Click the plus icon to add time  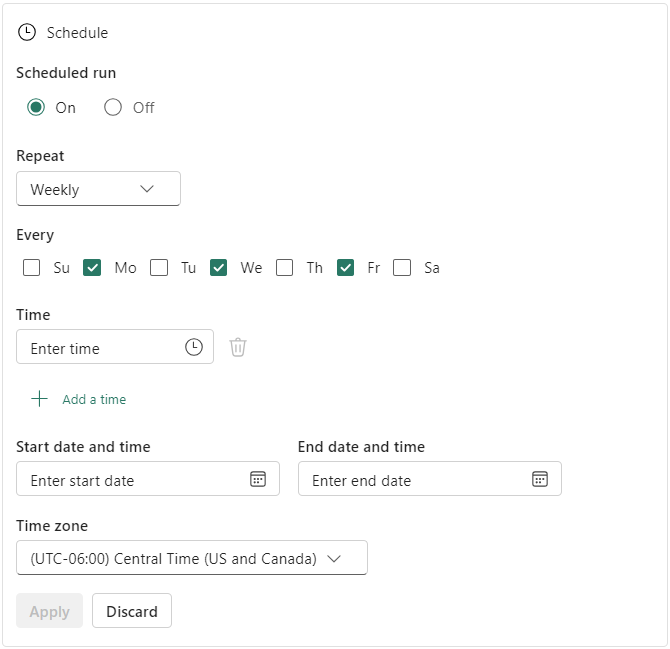[x=39, y=399]
